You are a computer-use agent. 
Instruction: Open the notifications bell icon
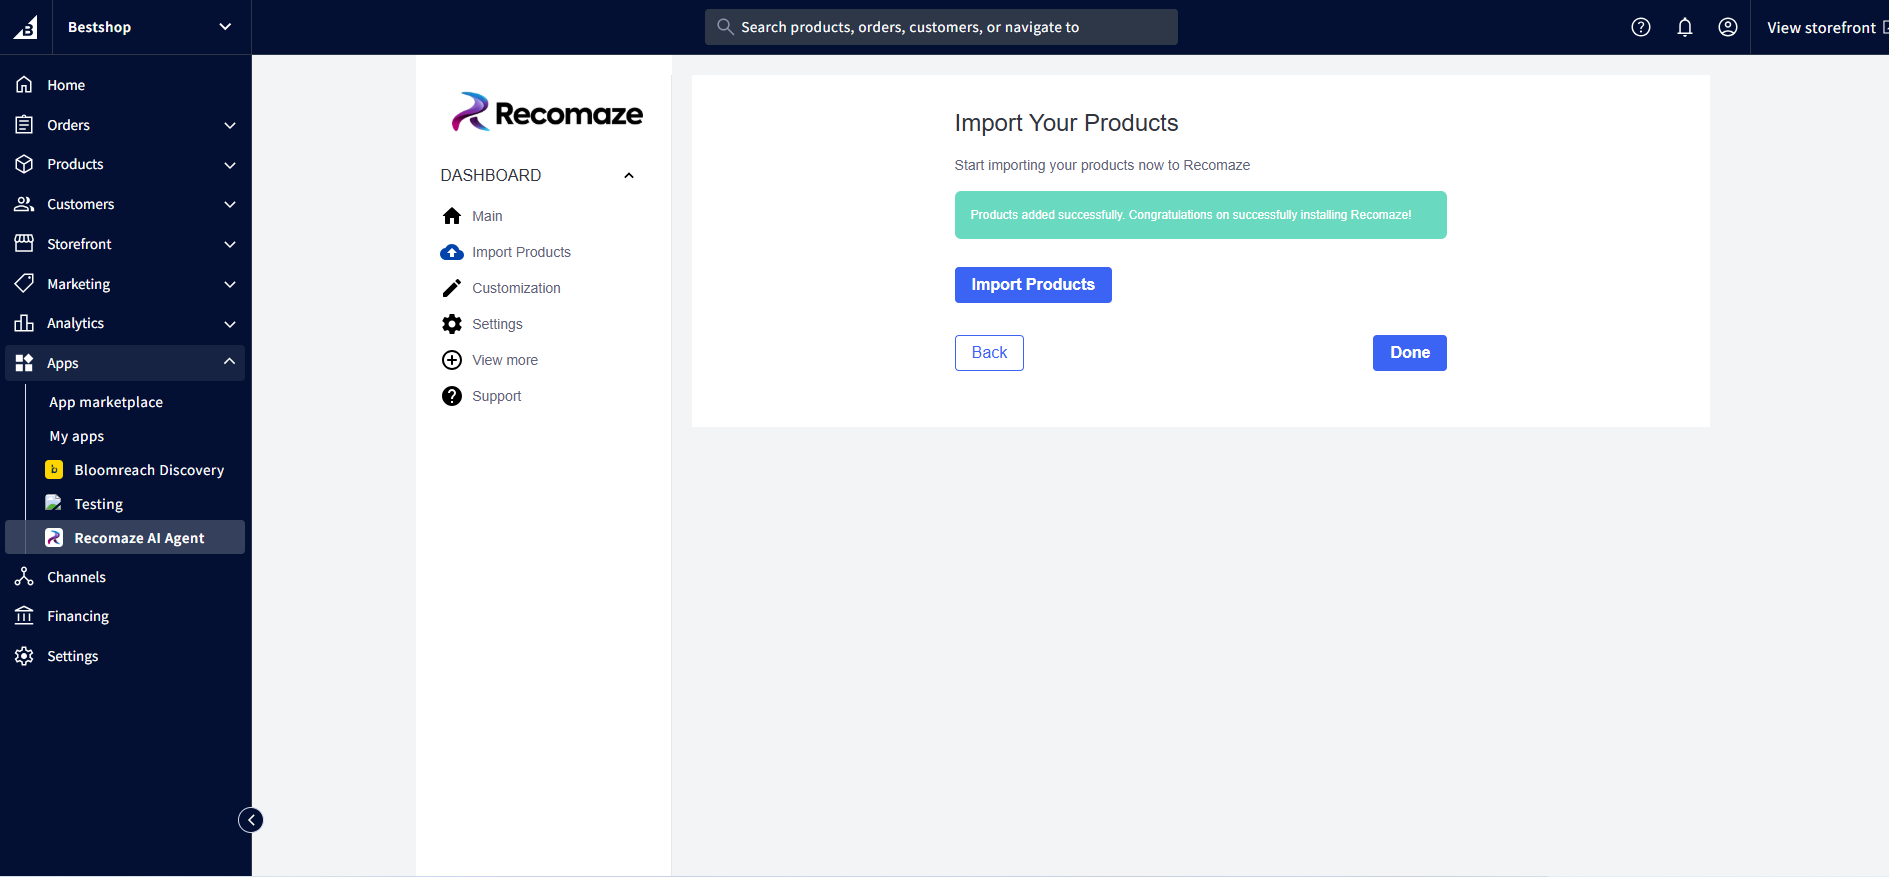(x=1685, y=27)
